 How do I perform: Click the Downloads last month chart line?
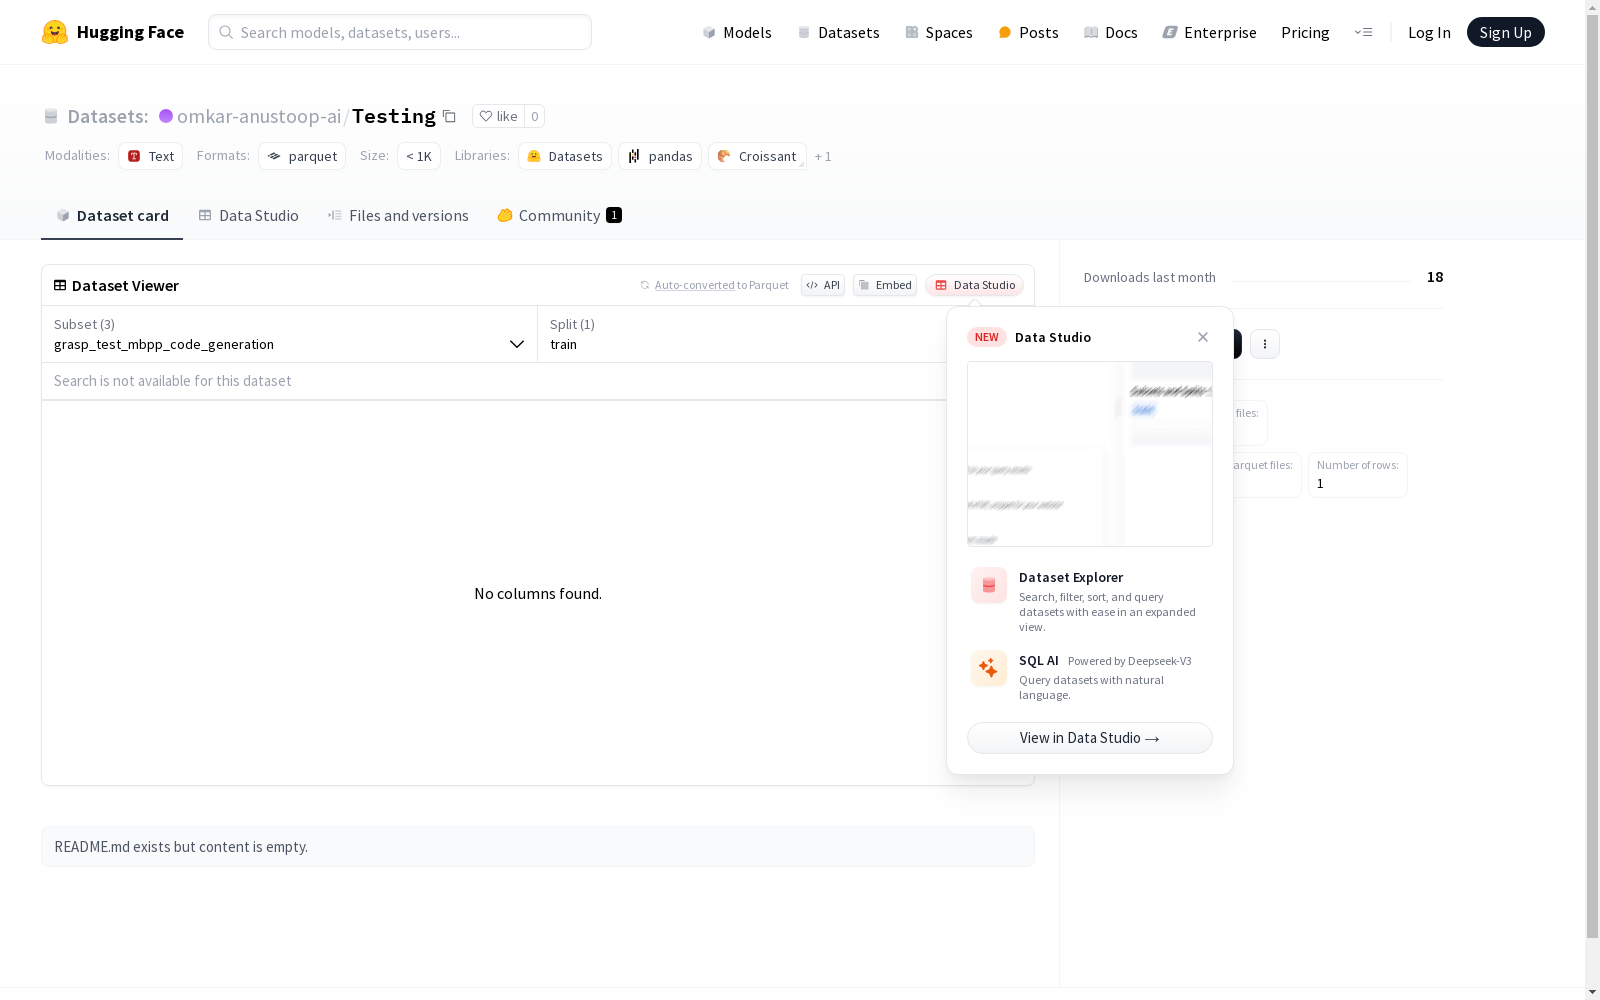click(x=1321, y=280)
